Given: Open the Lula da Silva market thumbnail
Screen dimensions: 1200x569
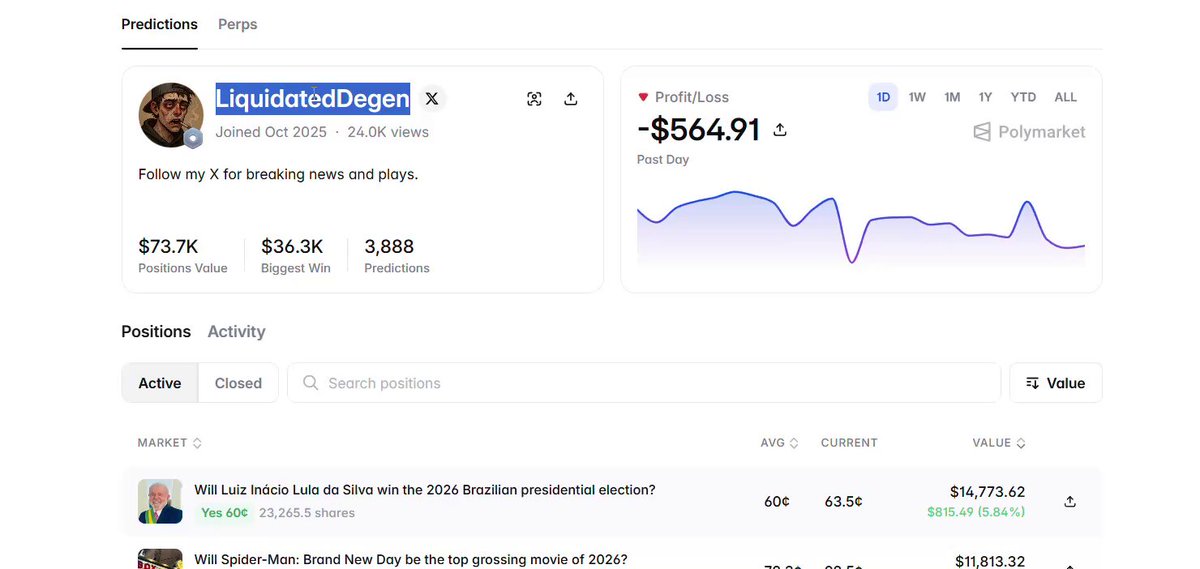Looking at the screenshot, I should [160, 501].
